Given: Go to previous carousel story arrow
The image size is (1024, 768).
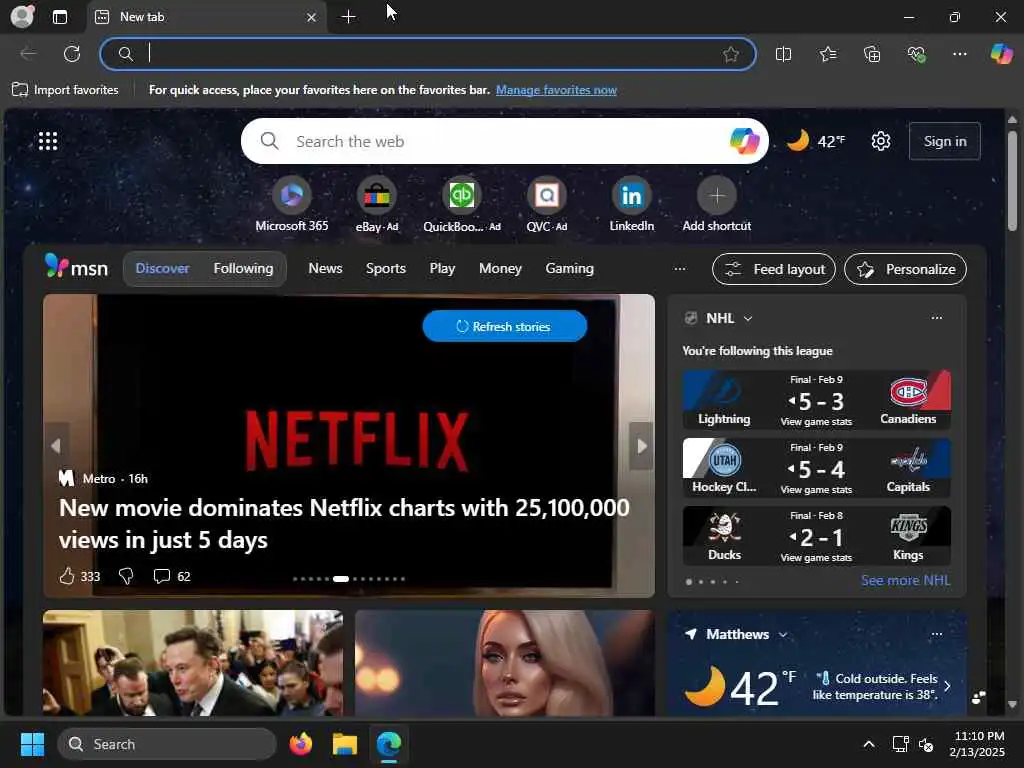Looking at the screenshot, I should click(56, 446).
